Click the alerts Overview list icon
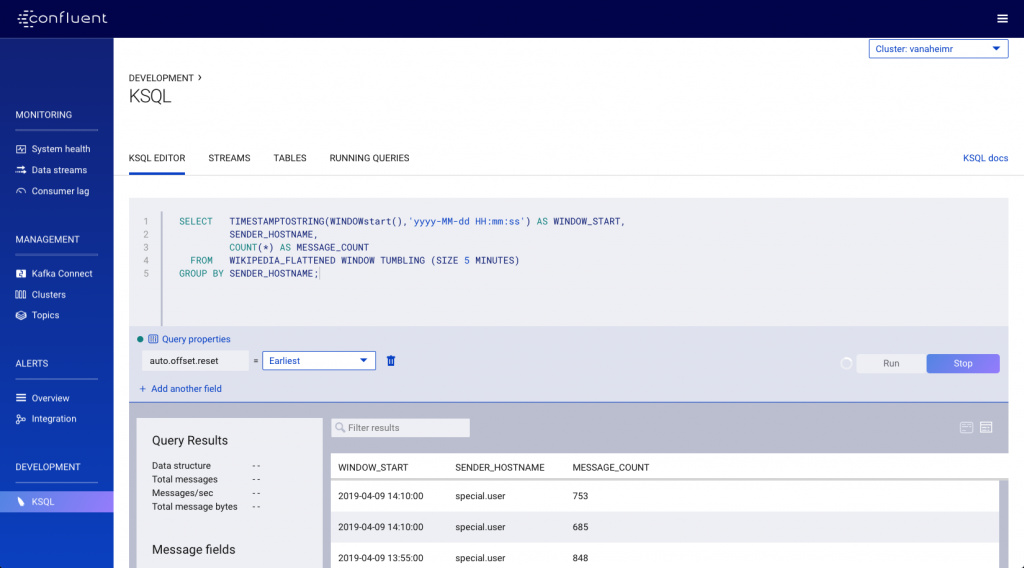 pos(21,398)
